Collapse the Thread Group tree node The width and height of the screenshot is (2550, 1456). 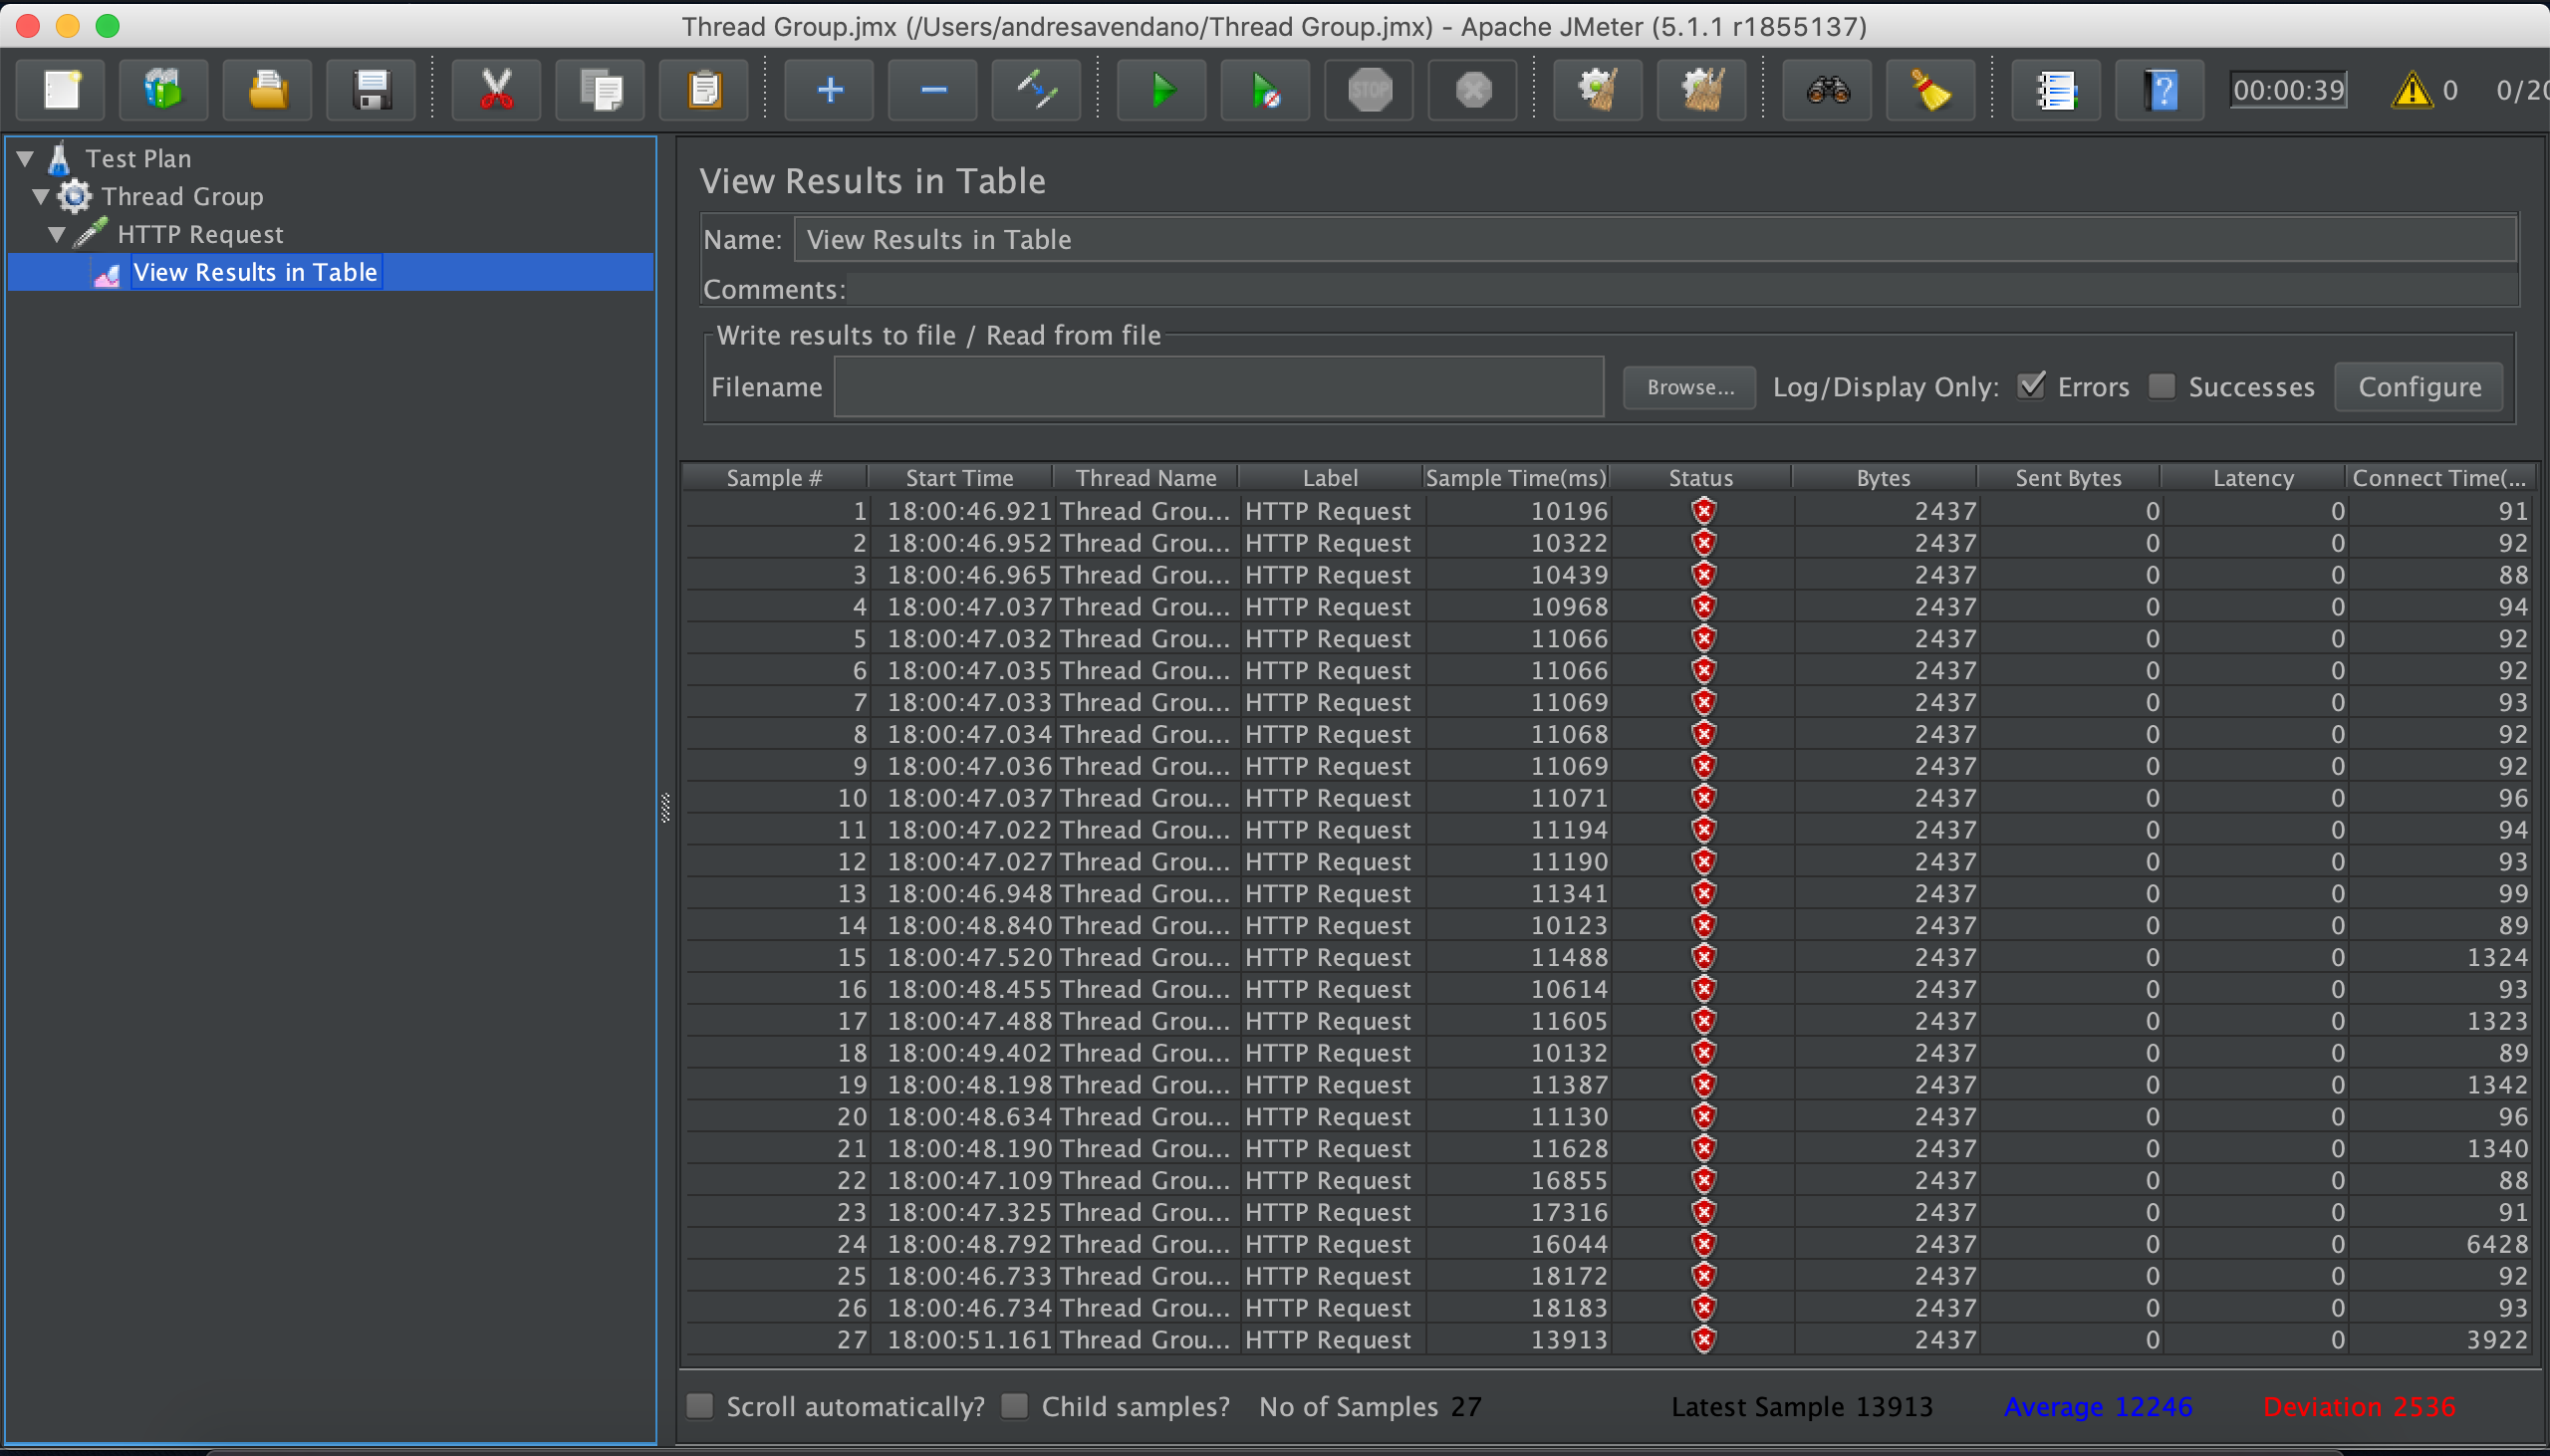[41, 196]
